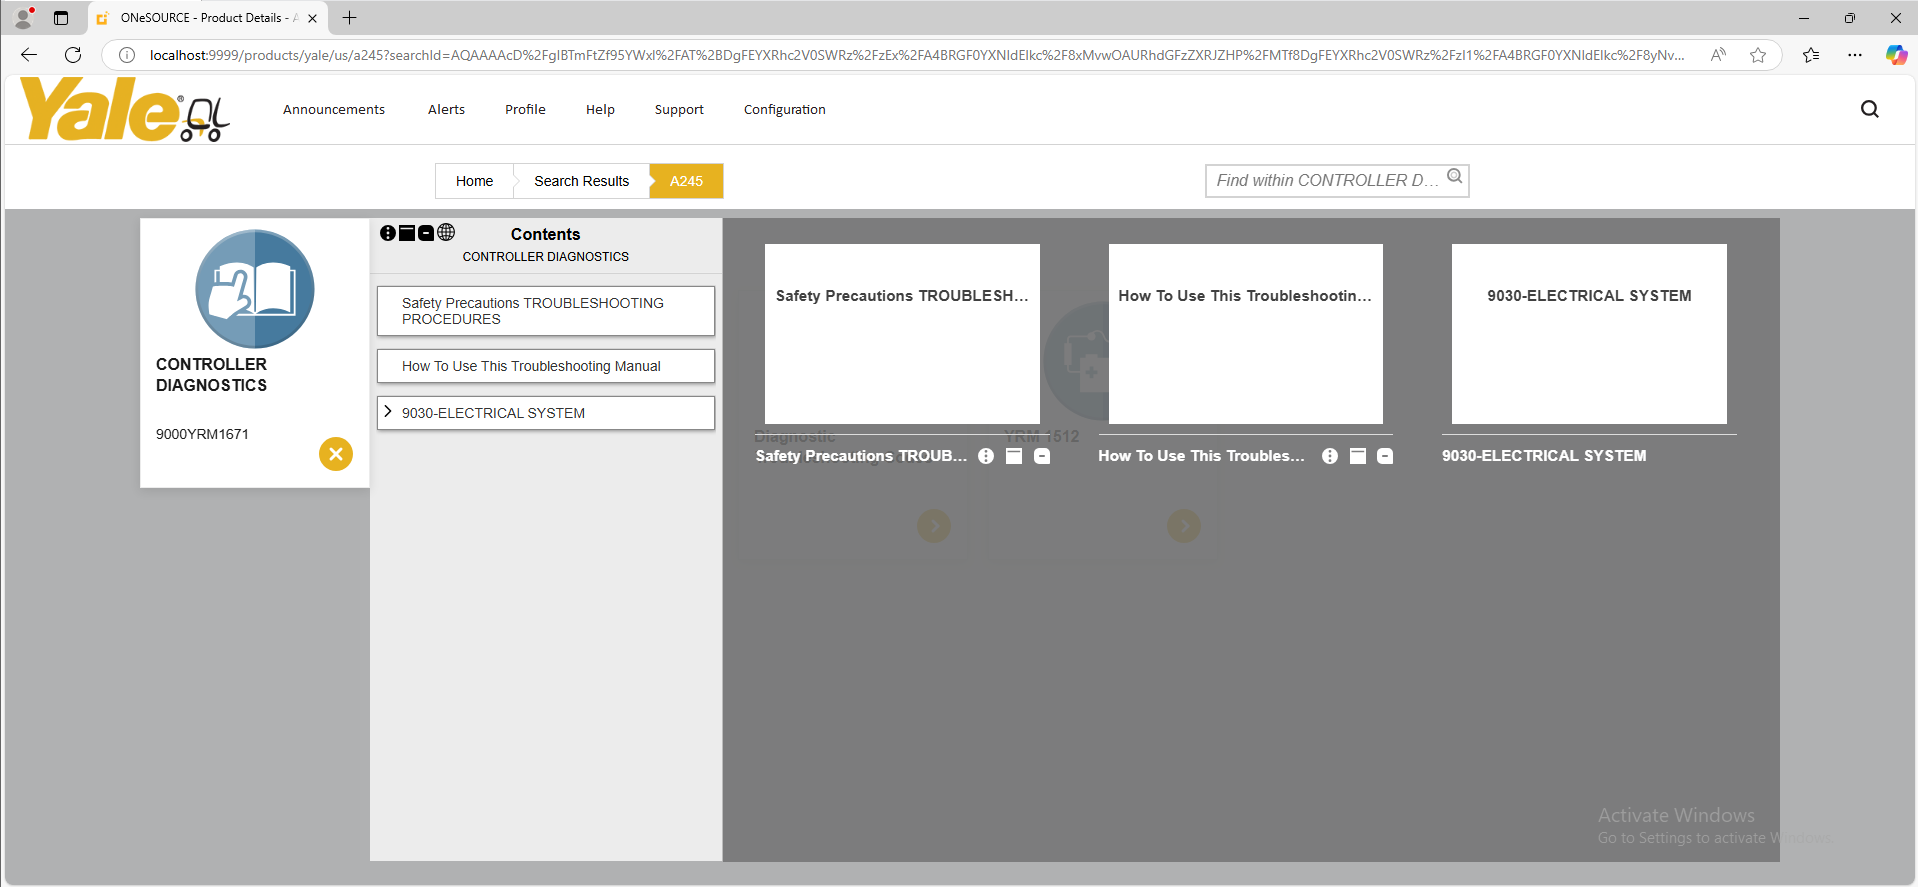
Task: Open the How To Use This Troubleshootin… card
Action: (1245, 334)
